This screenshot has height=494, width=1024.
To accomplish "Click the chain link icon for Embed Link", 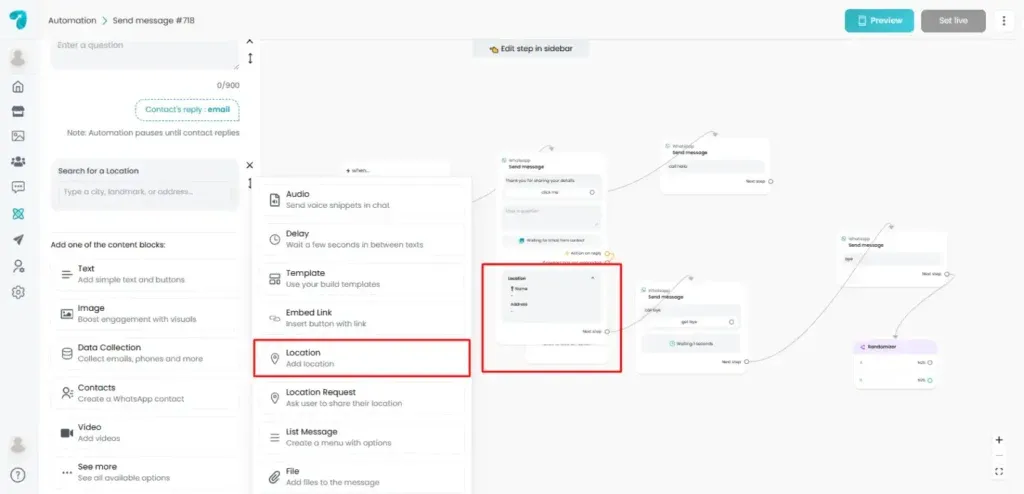I will point(275,318).
